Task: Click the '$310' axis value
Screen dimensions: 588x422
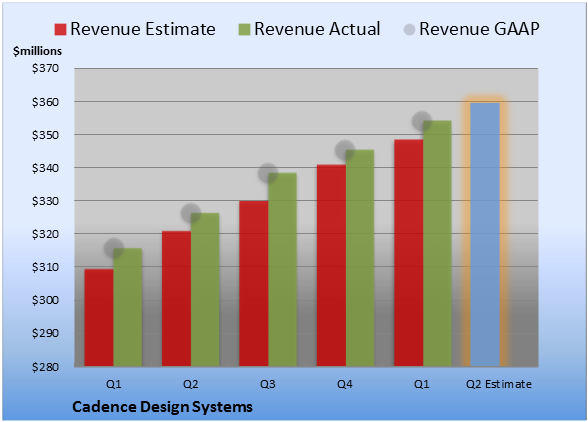Action: click(45, 267)
